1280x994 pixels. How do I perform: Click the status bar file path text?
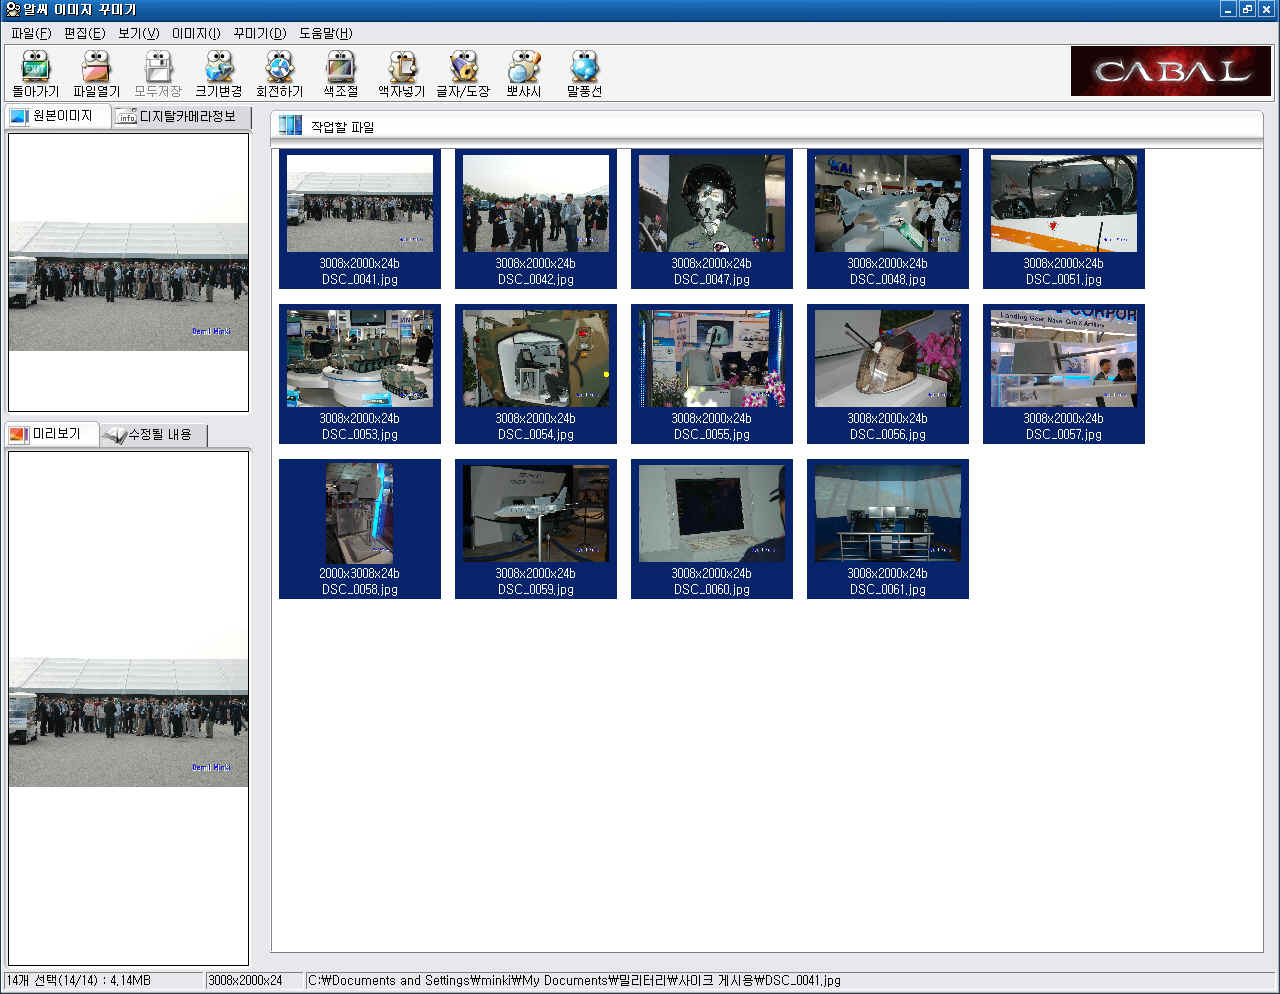click(x=574, y=981)
